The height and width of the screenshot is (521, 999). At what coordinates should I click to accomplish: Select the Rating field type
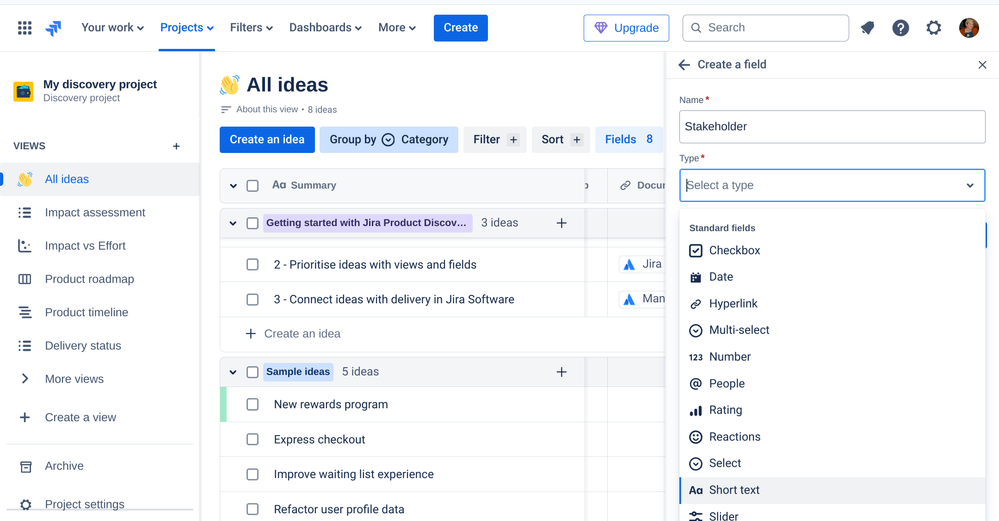tap(832, 410)
